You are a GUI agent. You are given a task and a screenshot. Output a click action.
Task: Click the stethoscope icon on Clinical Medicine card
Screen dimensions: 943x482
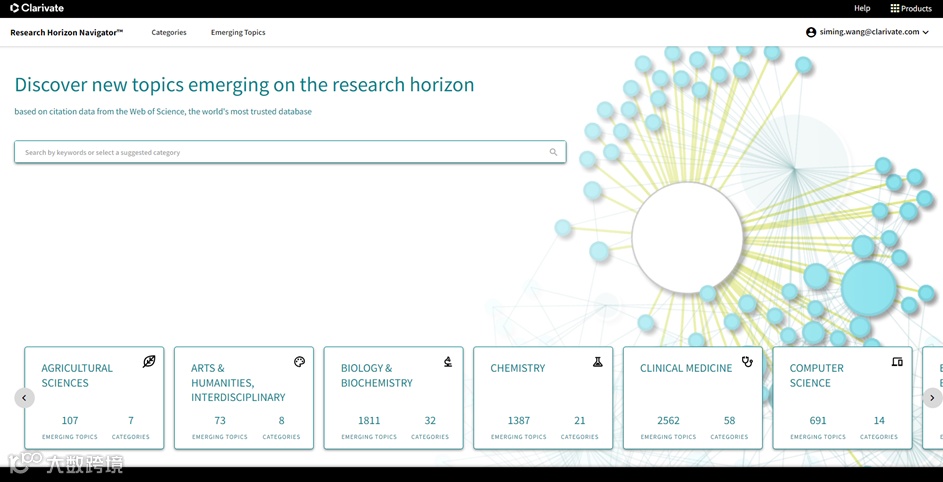[x=748, y=361]
